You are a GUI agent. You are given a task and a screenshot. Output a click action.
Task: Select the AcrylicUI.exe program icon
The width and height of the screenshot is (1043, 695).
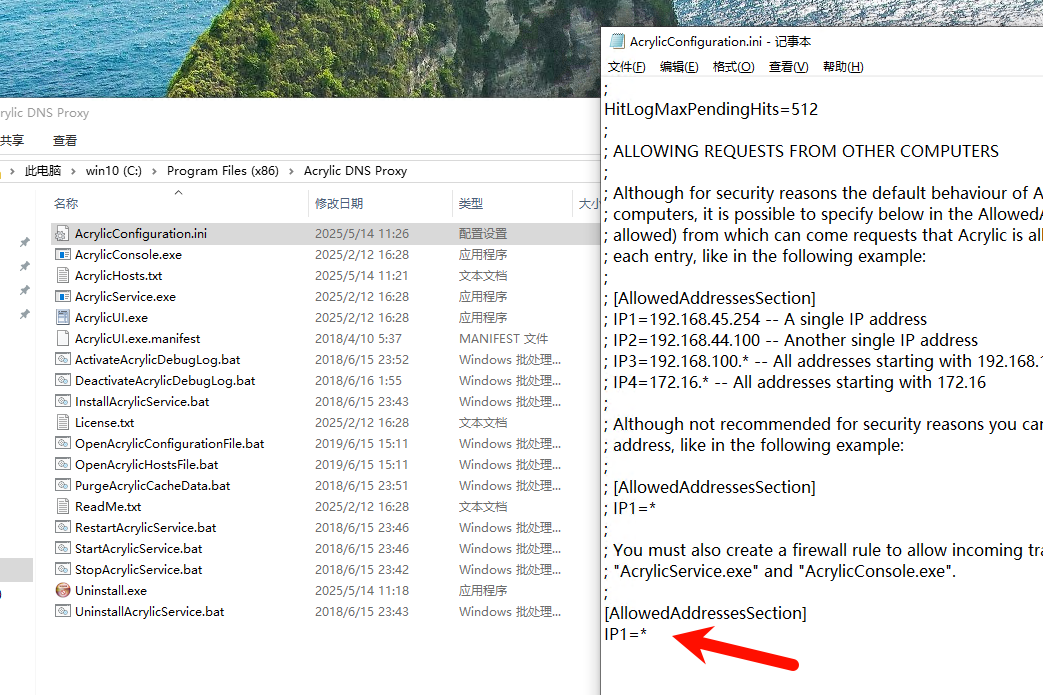pos(63,318)
